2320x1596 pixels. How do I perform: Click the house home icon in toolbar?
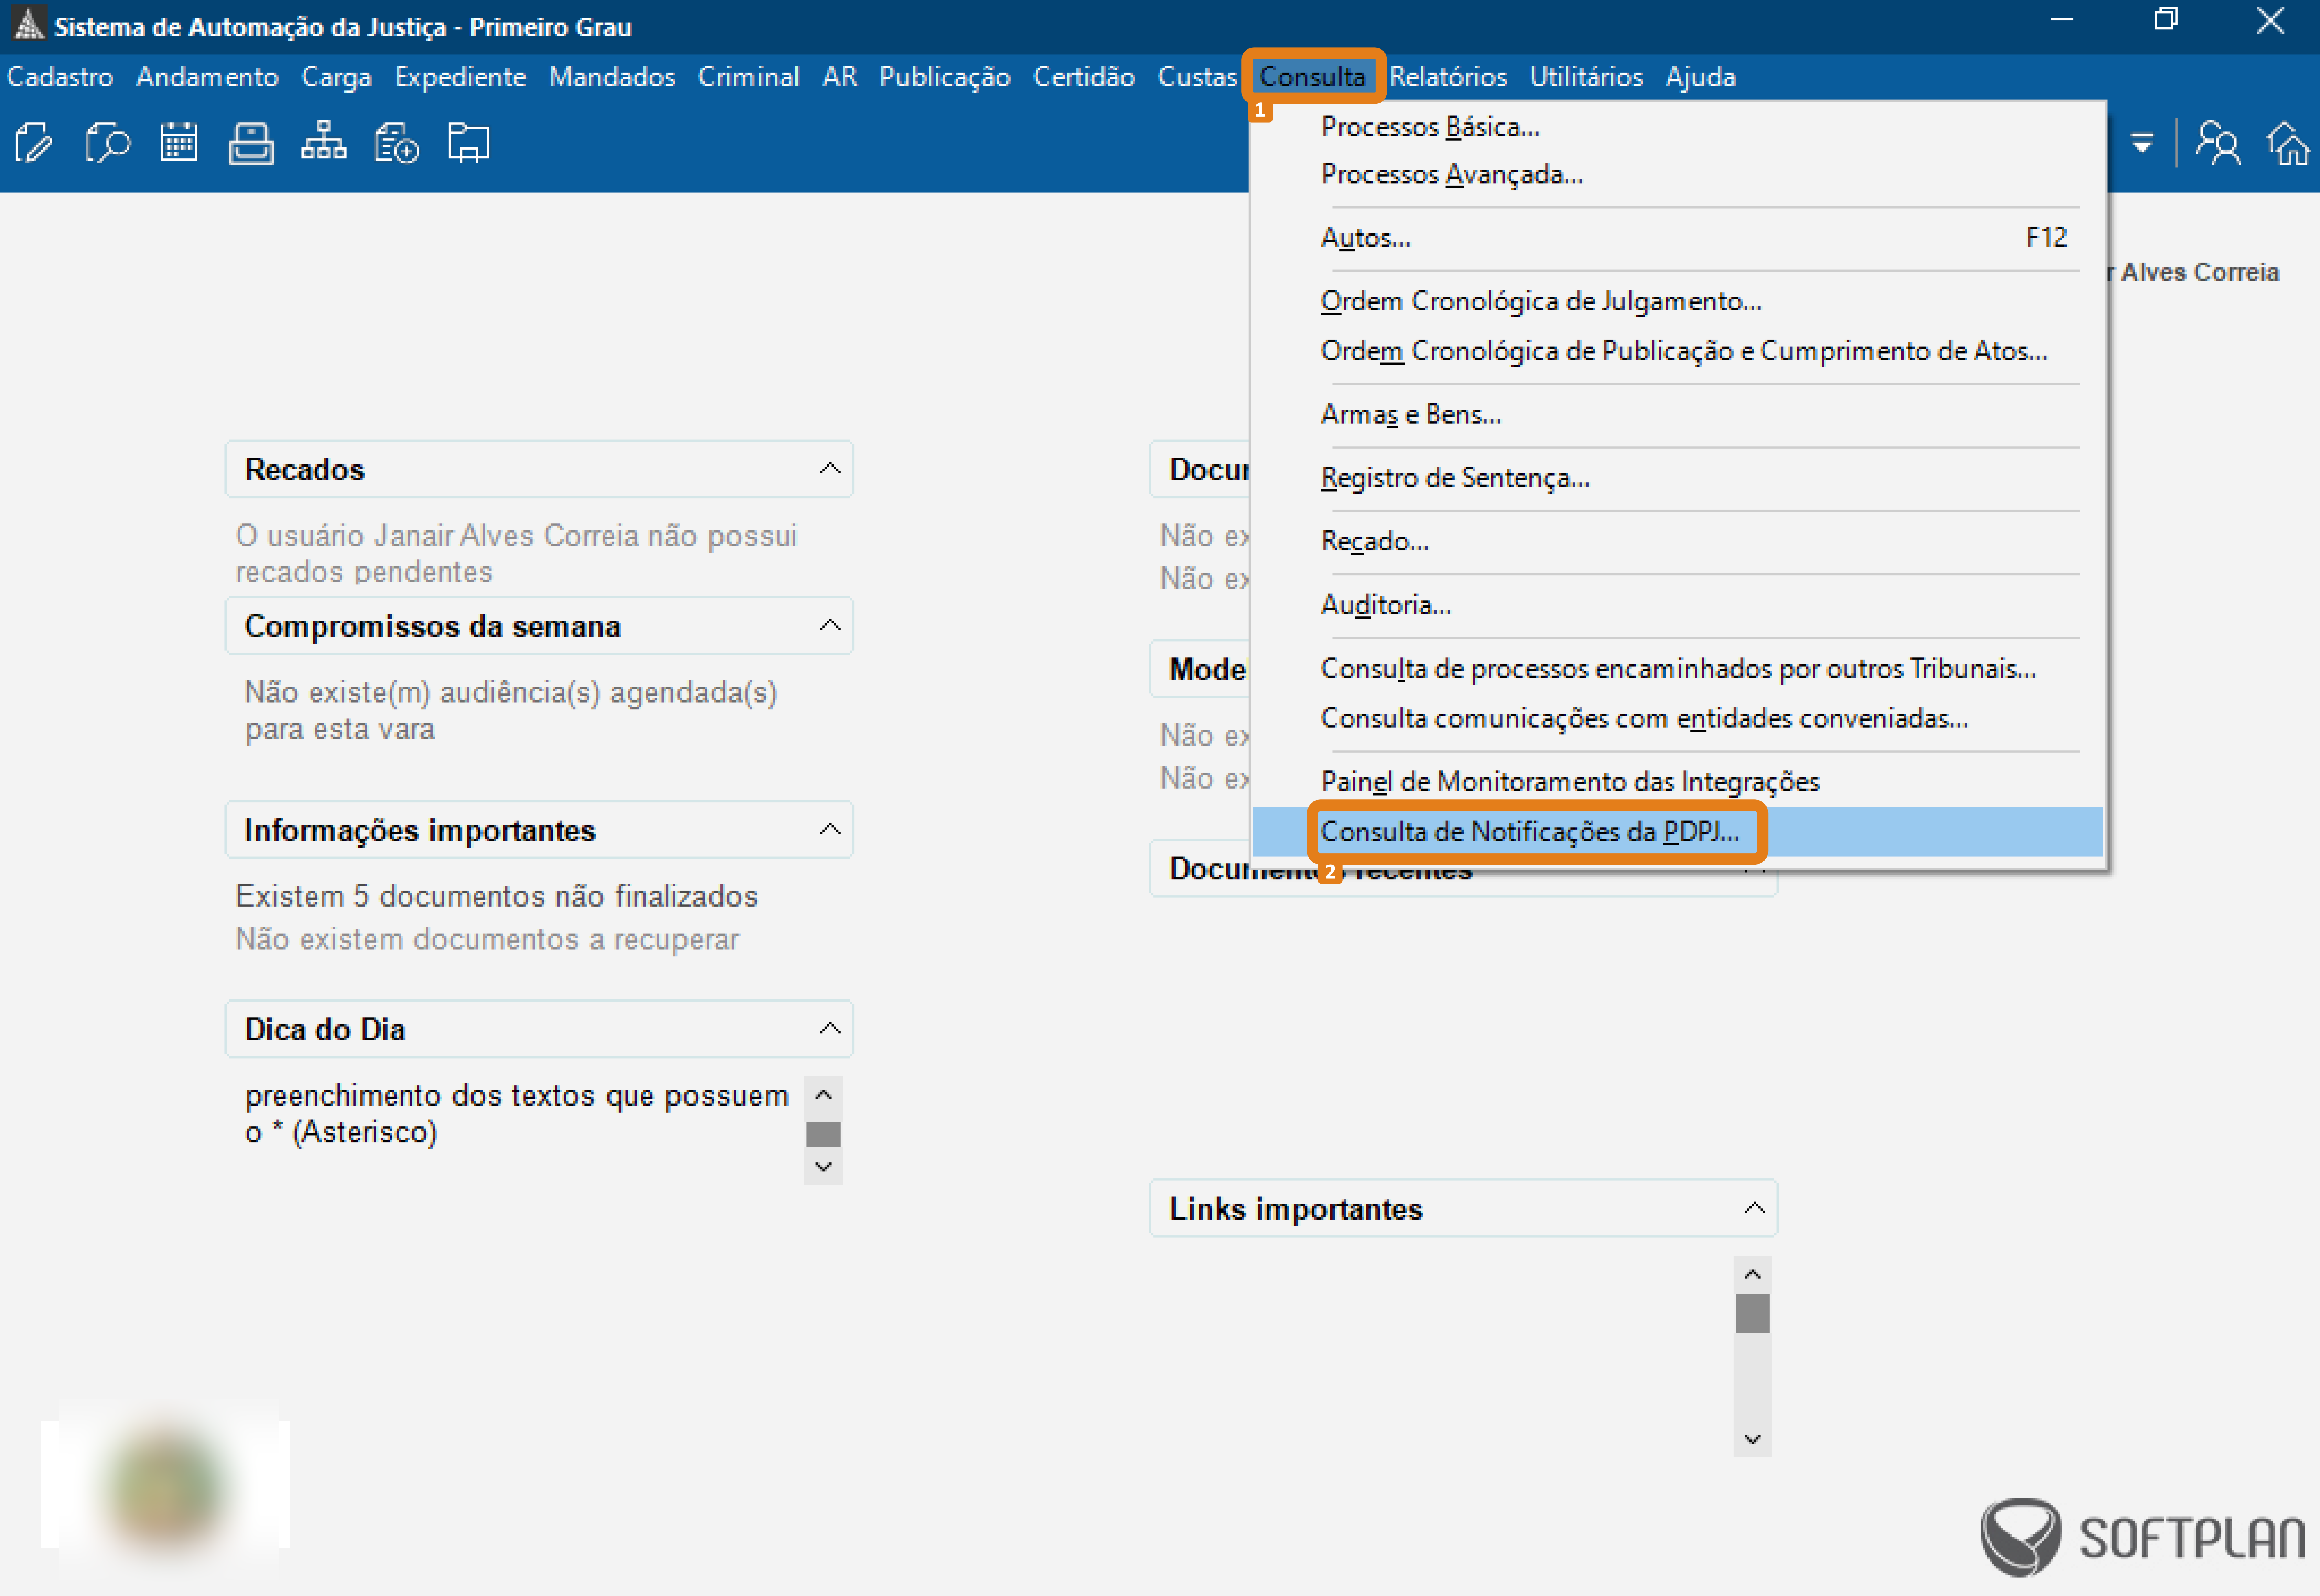2289,144
